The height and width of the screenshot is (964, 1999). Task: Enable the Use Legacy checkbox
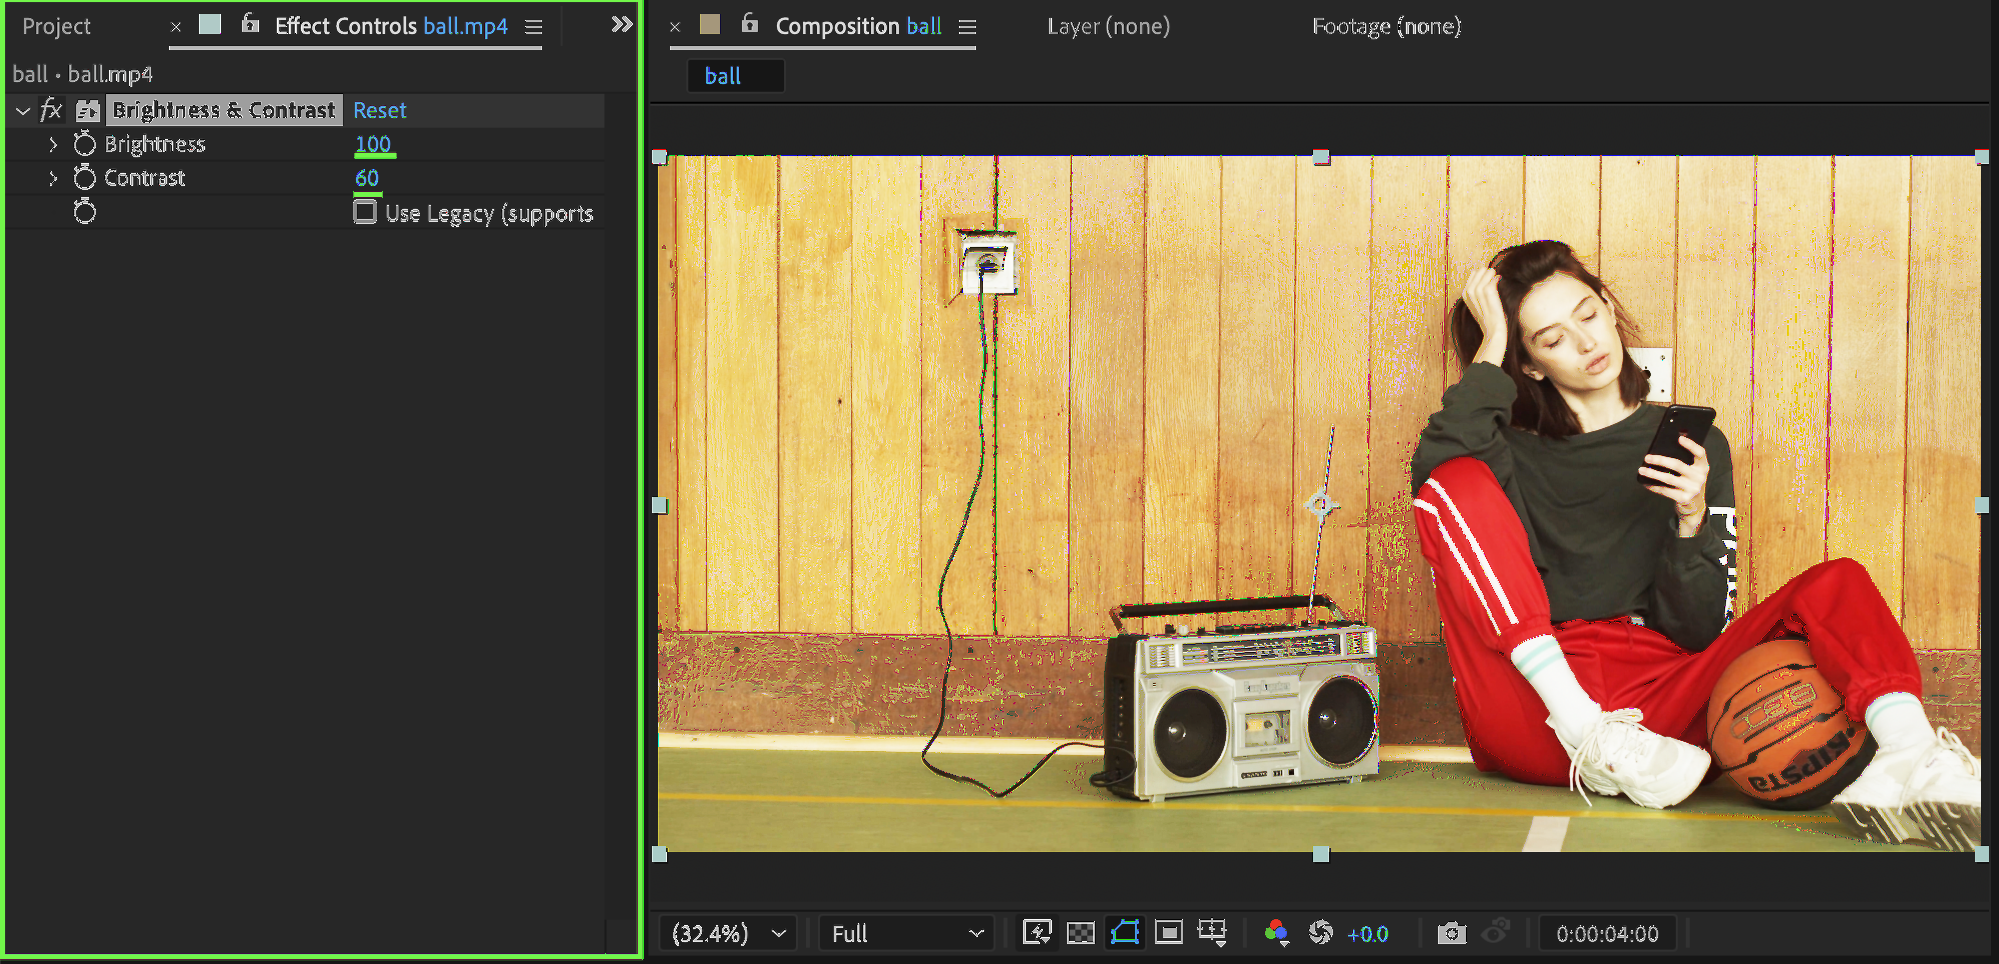click(x=365, y=212)
